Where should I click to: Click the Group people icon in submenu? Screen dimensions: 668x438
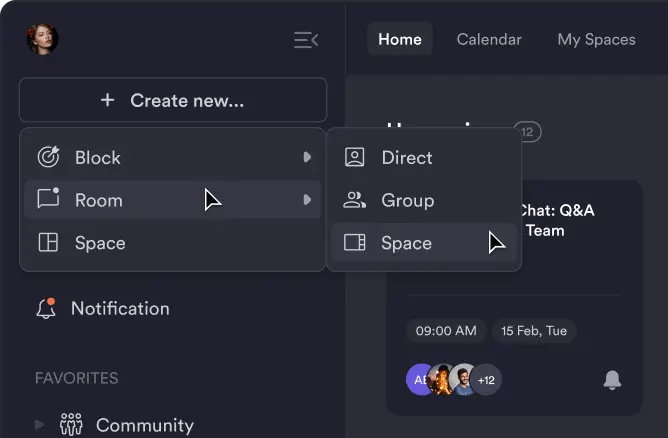tap(354, 200)
